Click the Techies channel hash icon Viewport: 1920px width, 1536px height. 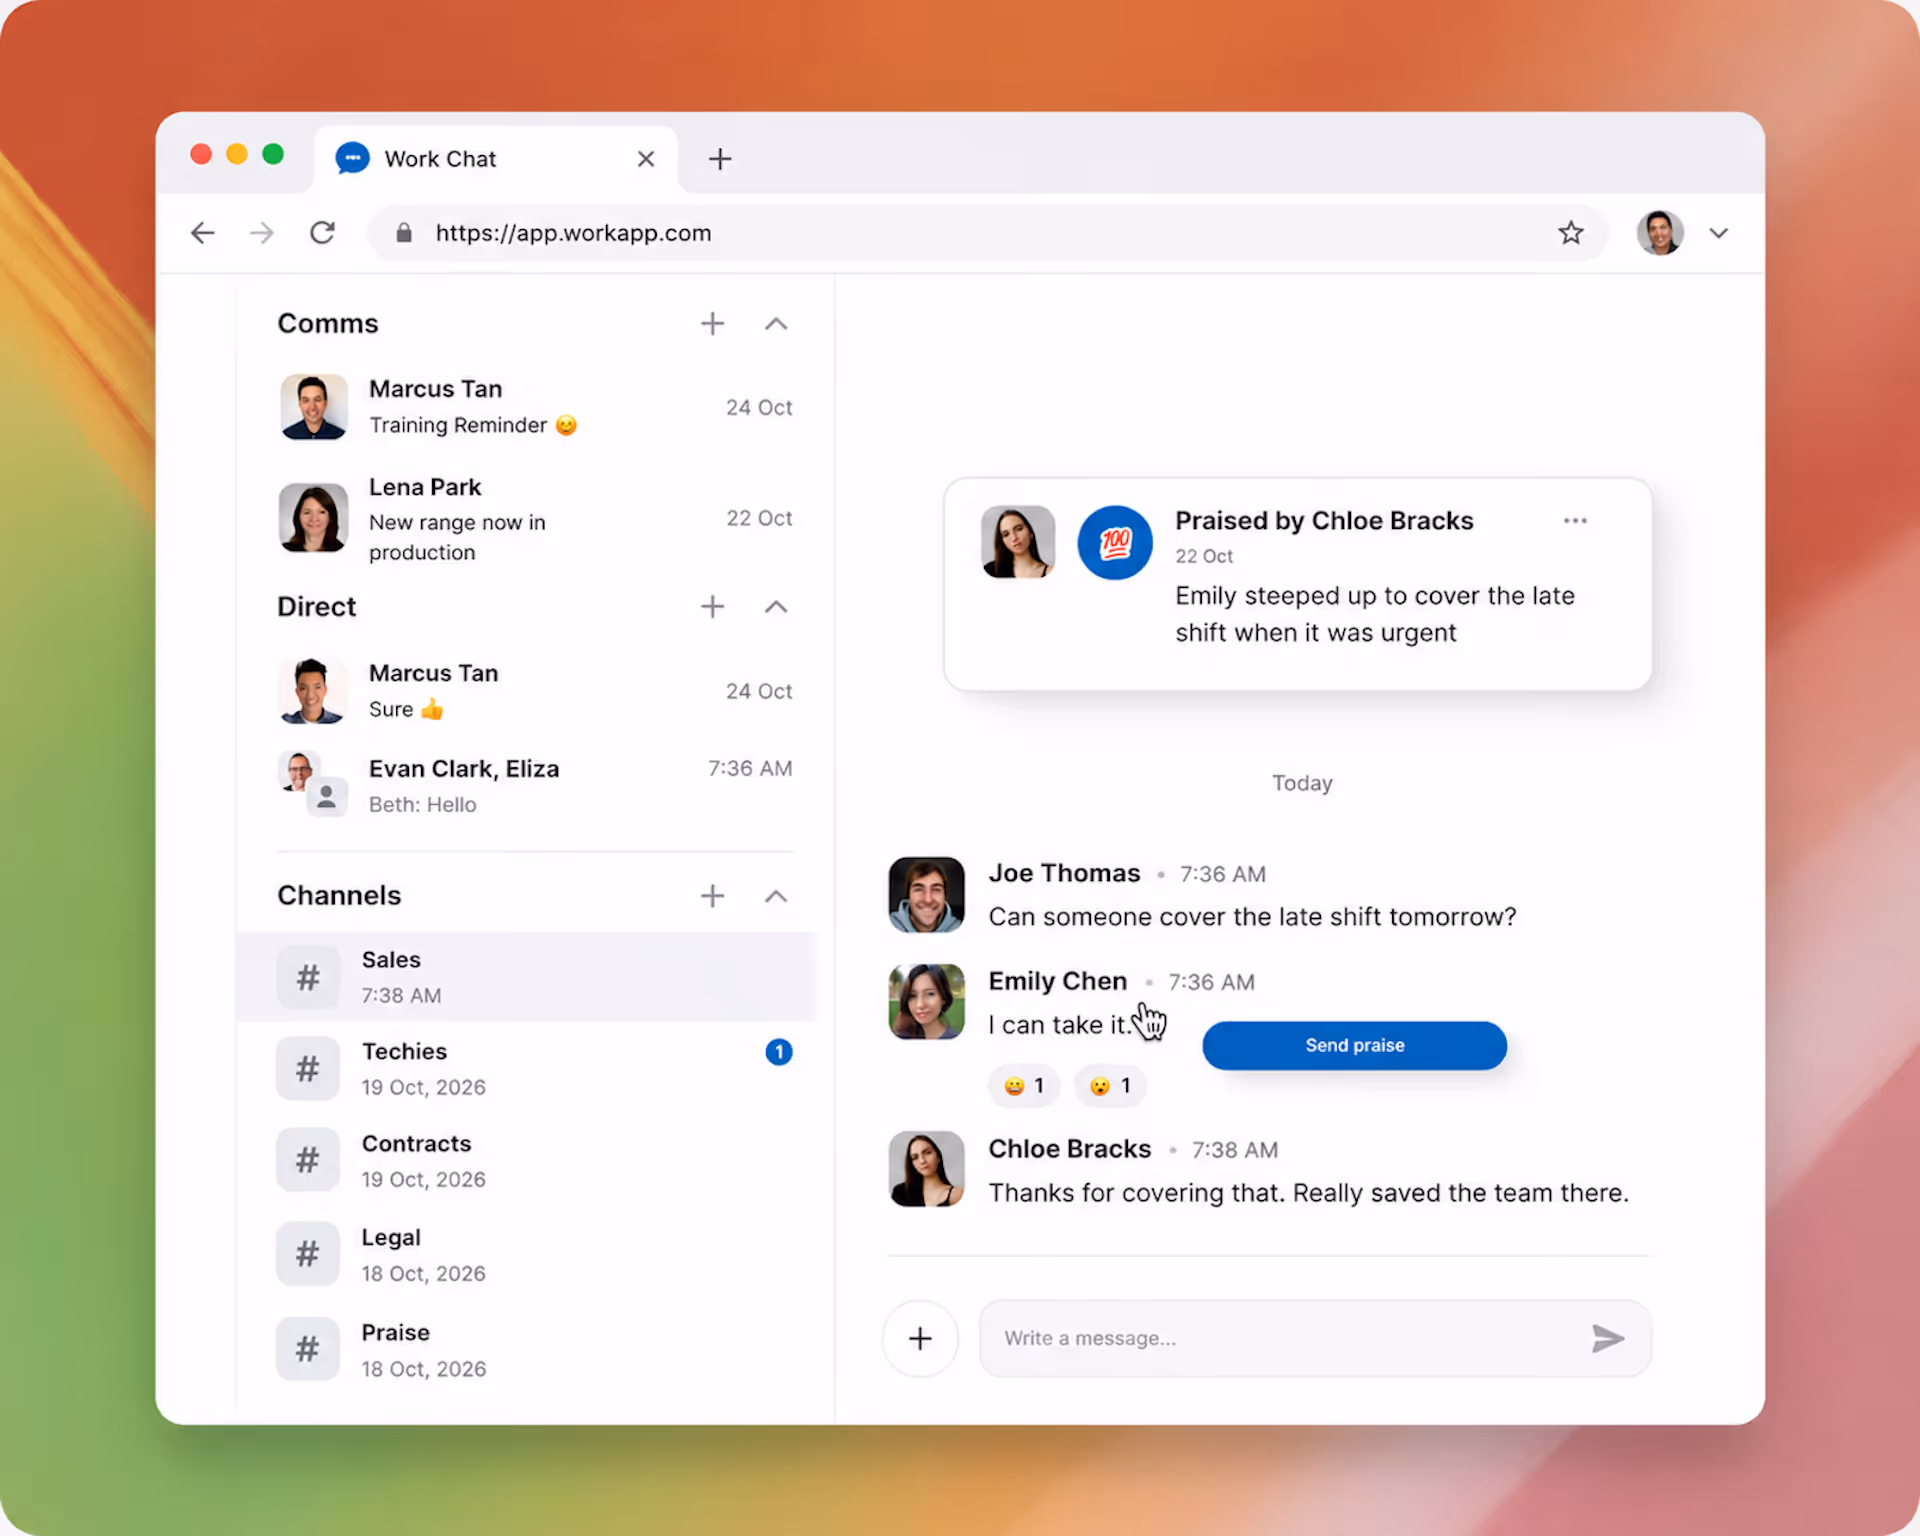(308, 1069)
